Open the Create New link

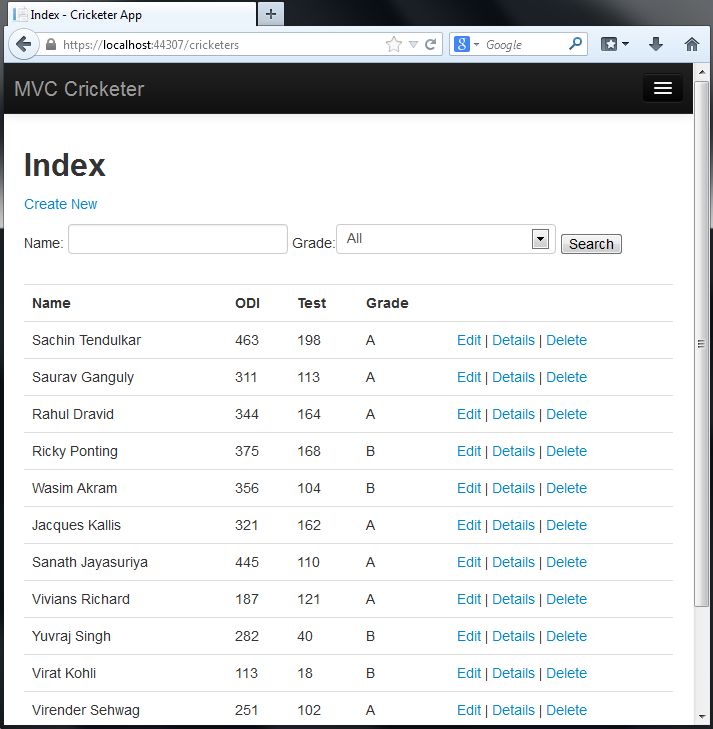point(60,204)
